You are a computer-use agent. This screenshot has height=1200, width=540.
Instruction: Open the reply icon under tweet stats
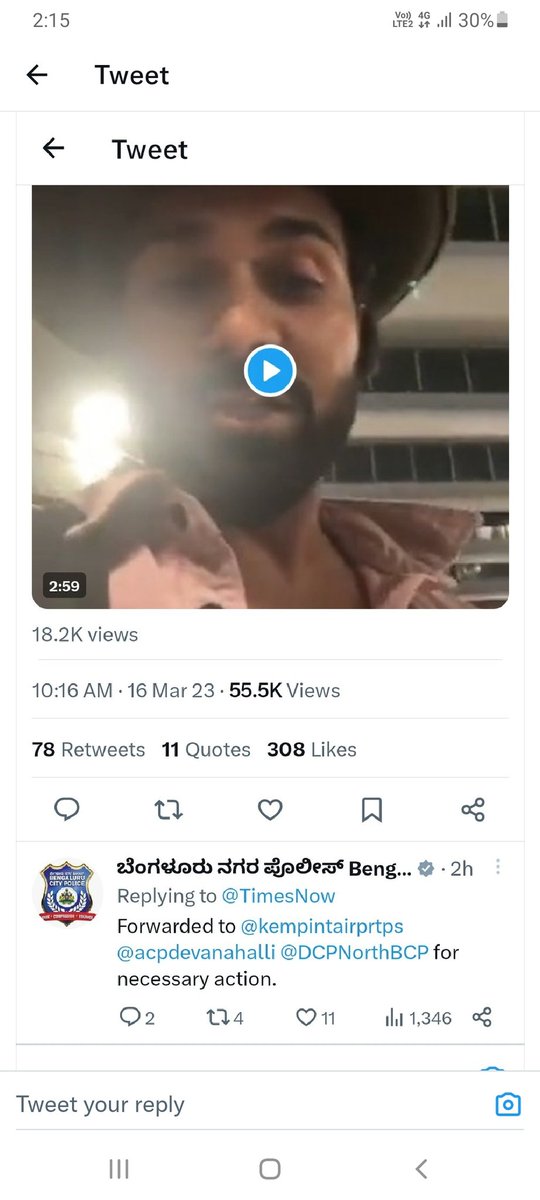(x=67, y=809)
